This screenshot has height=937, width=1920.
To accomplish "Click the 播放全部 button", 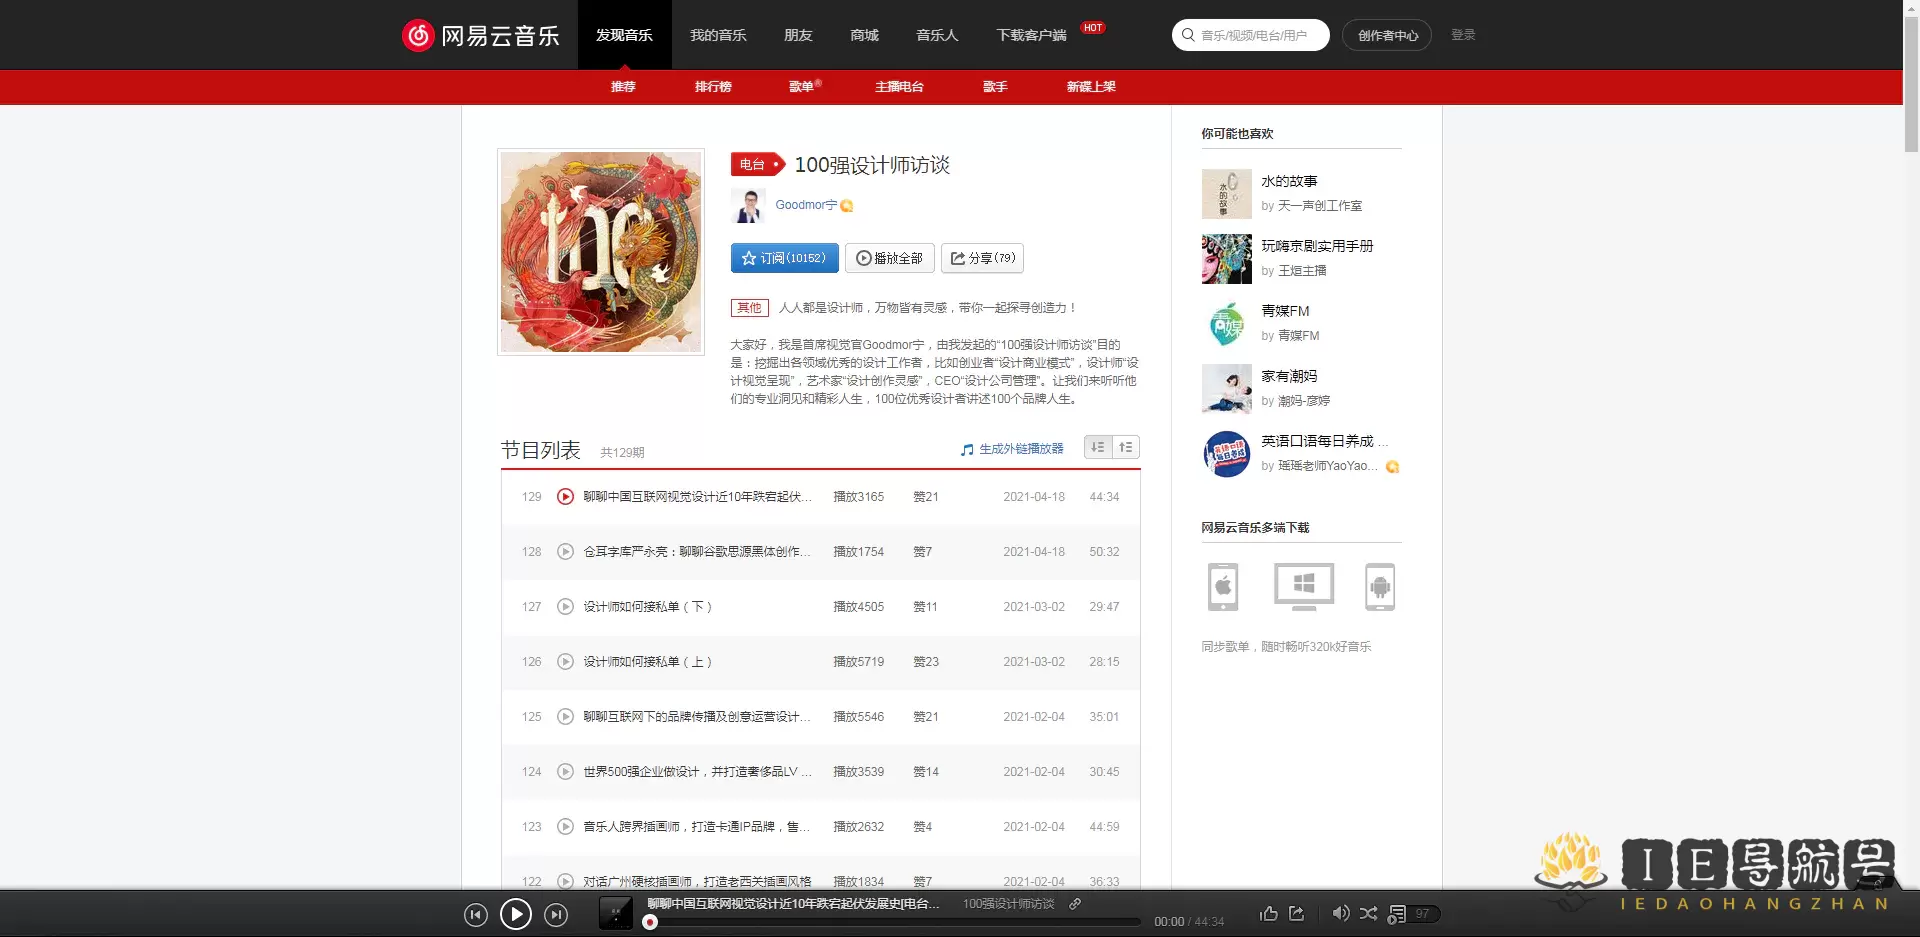I will click(x=889, y=258).
